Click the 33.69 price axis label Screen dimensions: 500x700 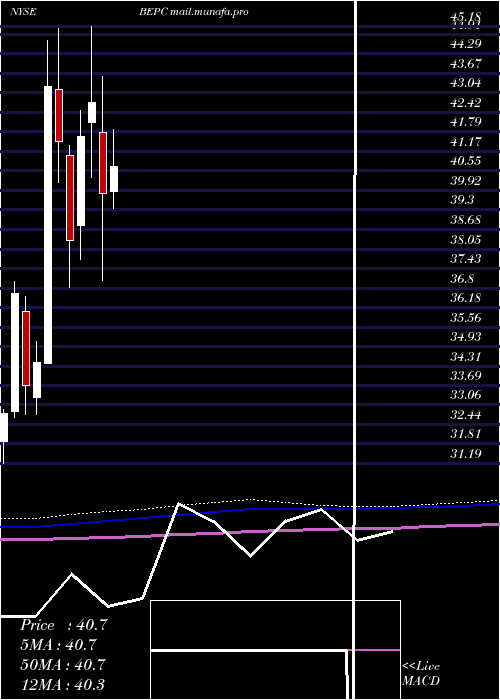click(x=466, y=376)
